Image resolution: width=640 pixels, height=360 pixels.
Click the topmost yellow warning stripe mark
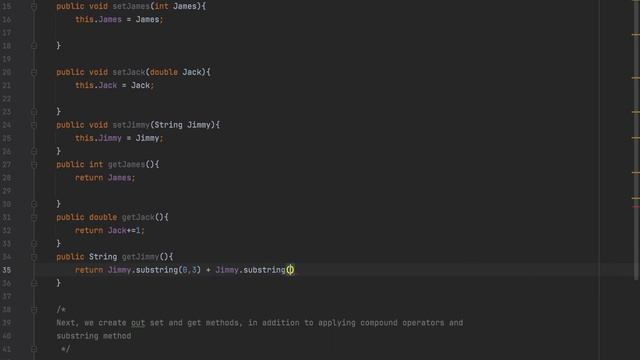pyautogui.click(x=636, y=35)
